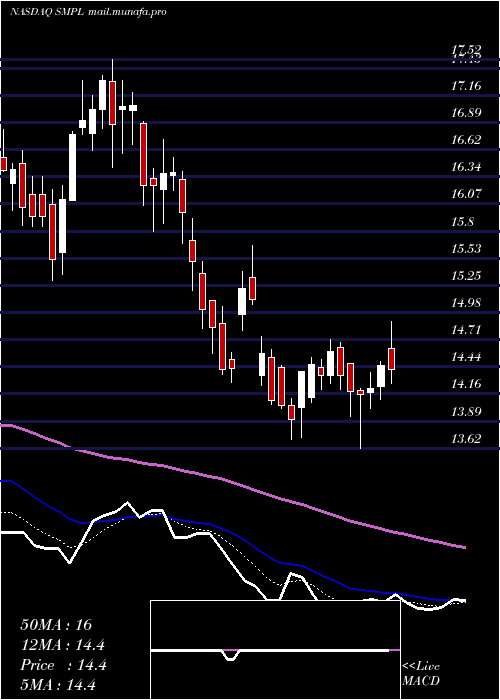
Task: Click the 14.98 price axis label
Action: coord(466,303)
